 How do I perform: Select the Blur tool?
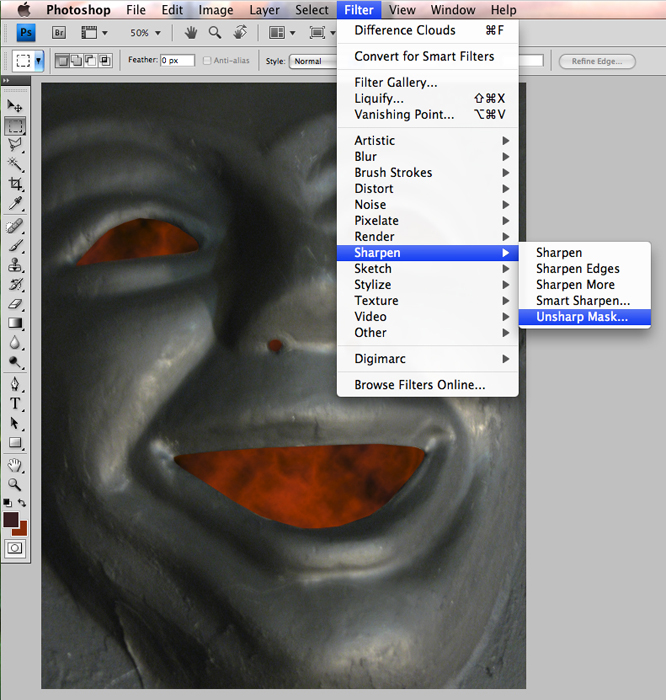pos(15,342)
